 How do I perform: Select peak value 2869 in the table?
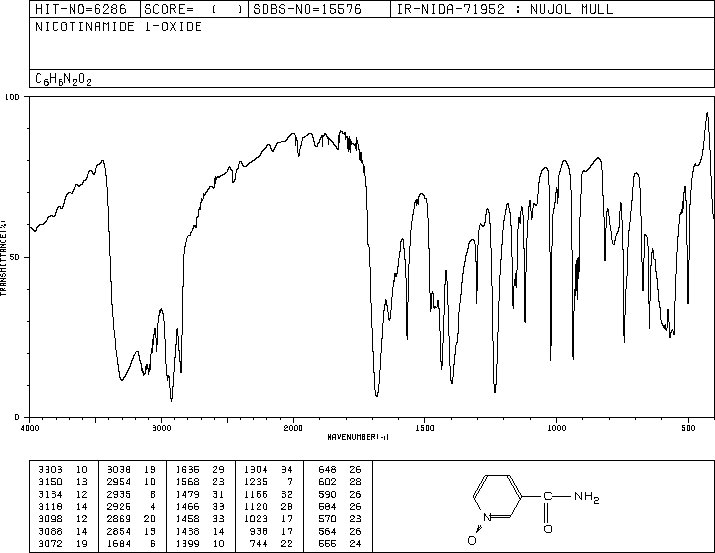click(x=119, y=518)
